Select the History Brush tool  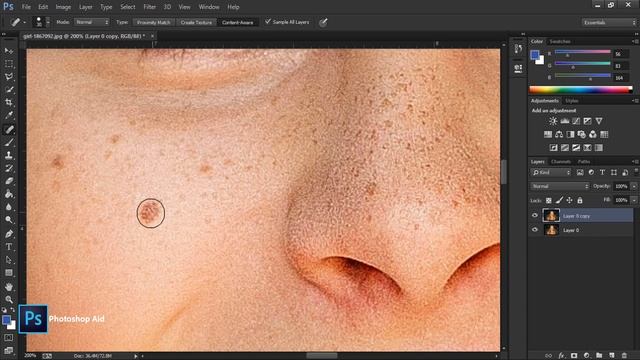9,168
